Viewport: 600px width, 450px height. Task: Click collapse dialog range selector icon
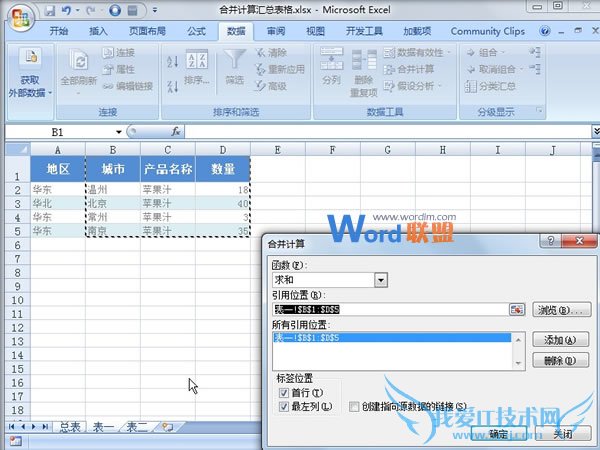point(517,309)
